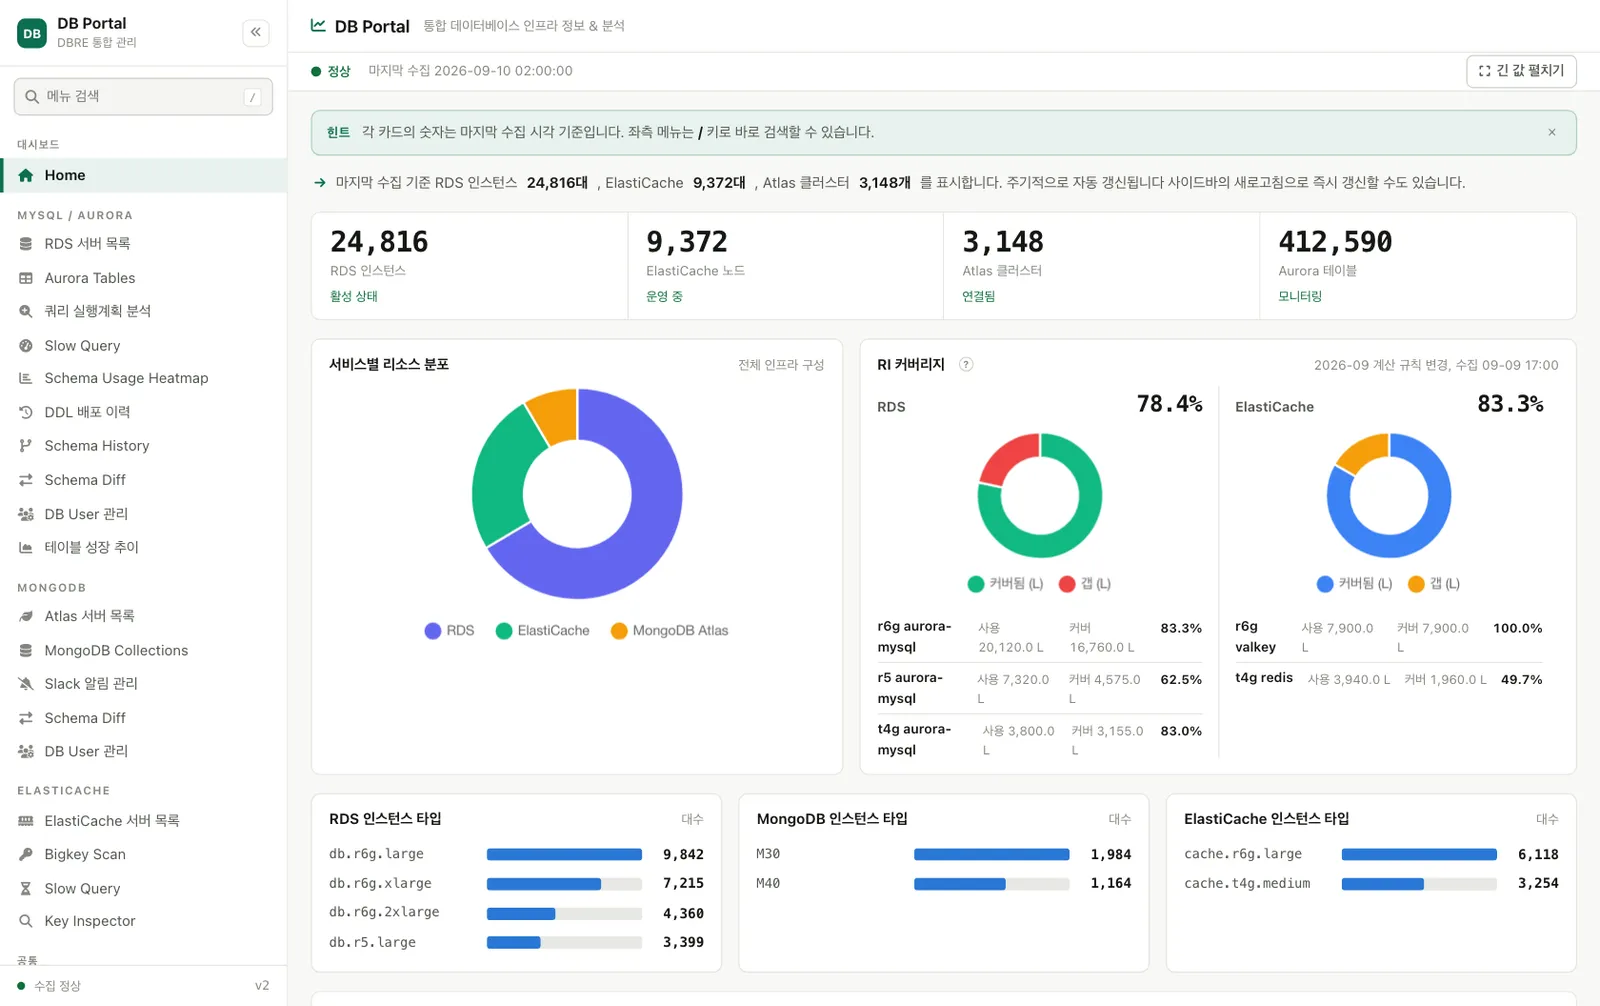1600x1006 pixels.
Task: Toggle 갭 (L) legend under the RDS coverage donut
Action: click(x=1085, y=583)
